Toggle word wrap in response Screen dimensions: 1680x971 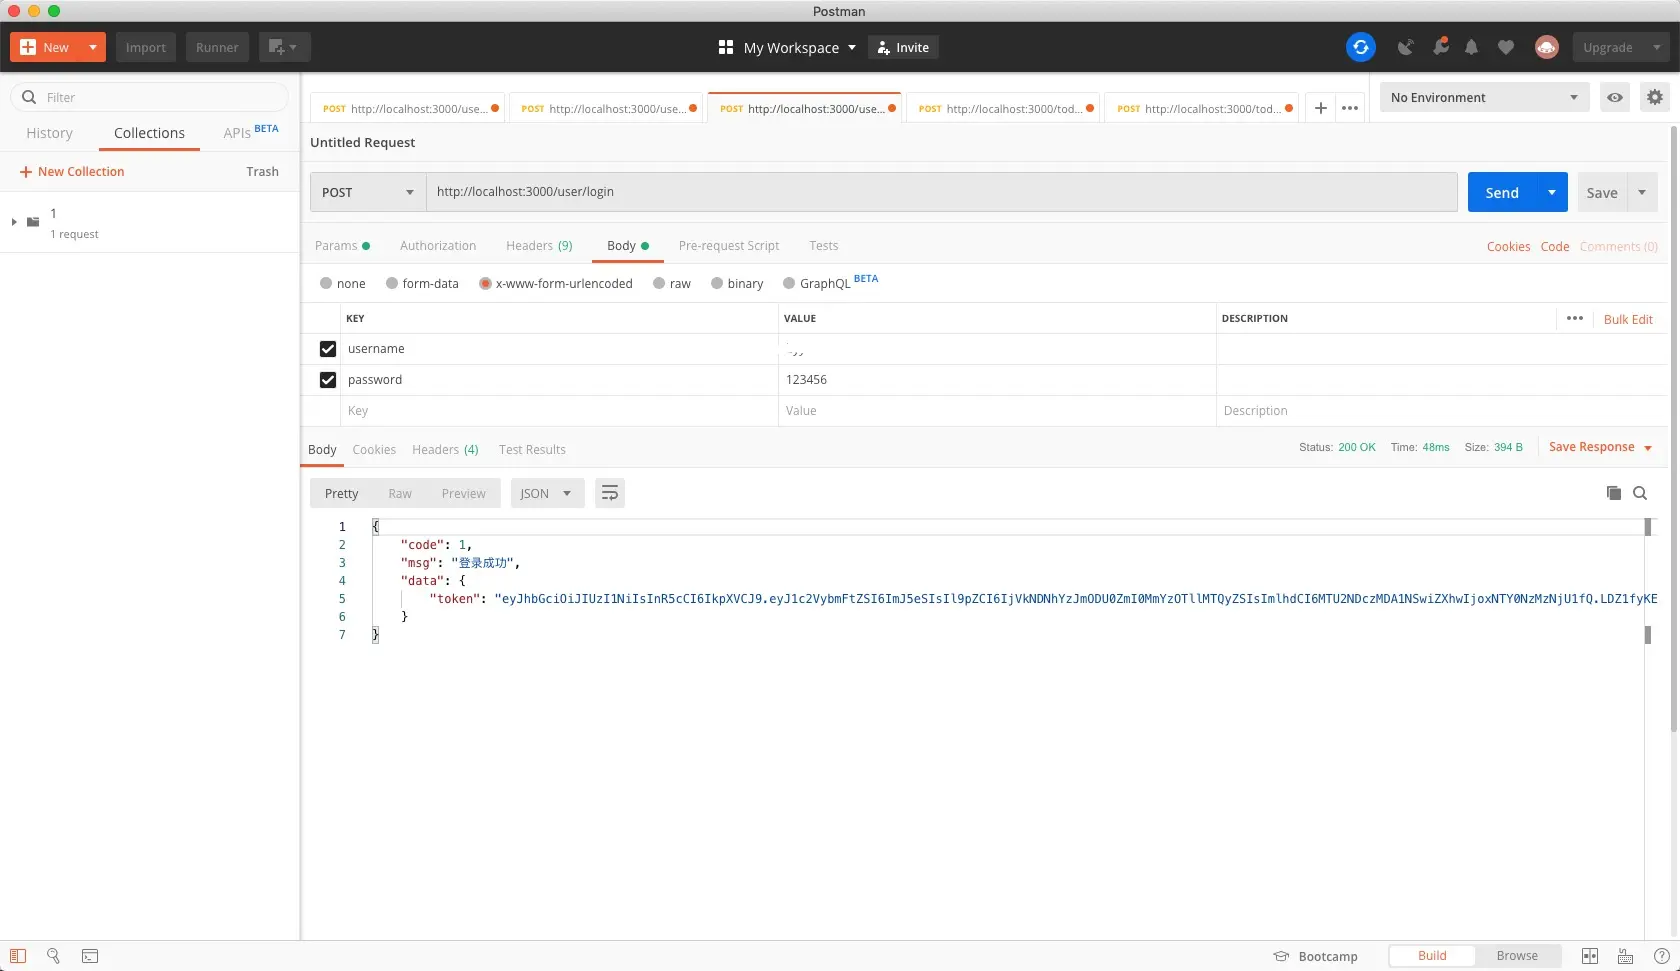pos(610,493)
